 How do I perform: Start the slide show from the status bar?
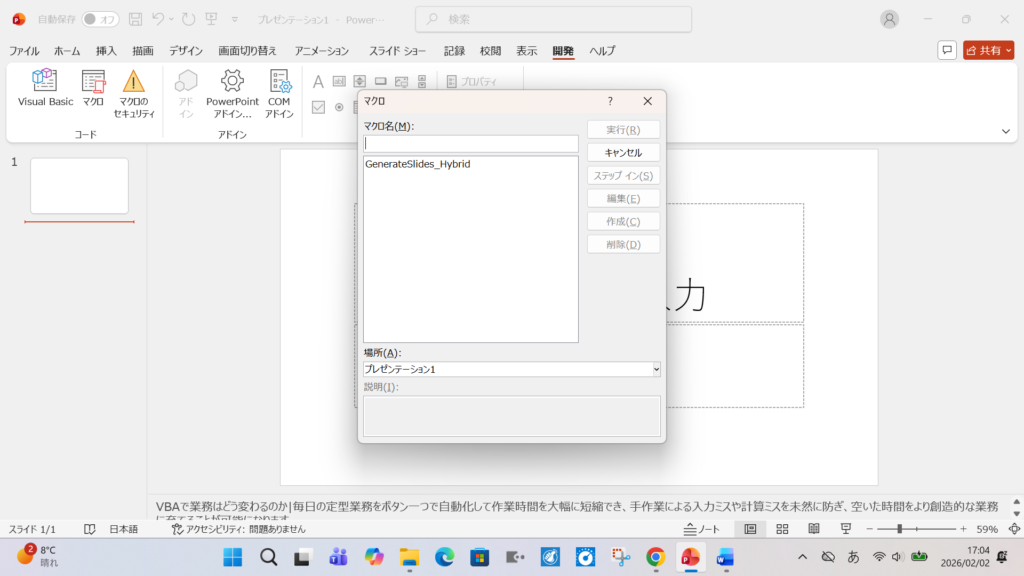tap(846, 530)
